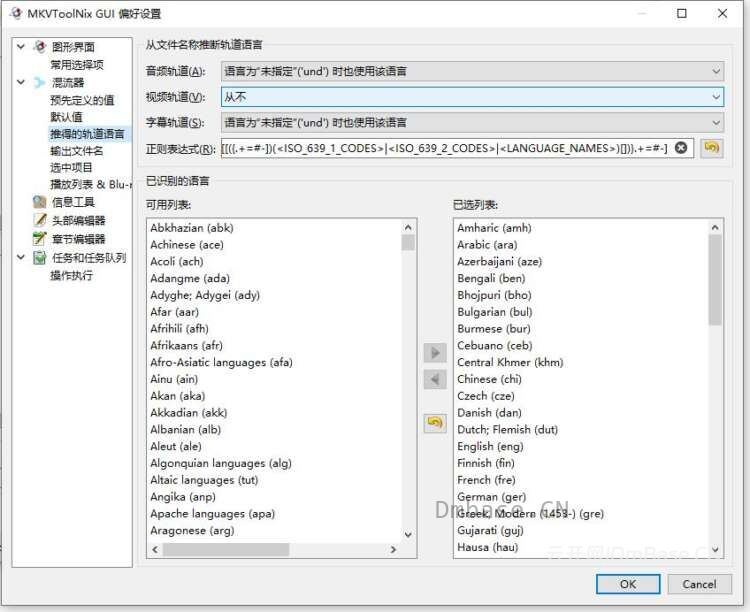Select 选中项目 in the settings tree
The width and height of the screenshot is (750, 612).
(71, 167)
